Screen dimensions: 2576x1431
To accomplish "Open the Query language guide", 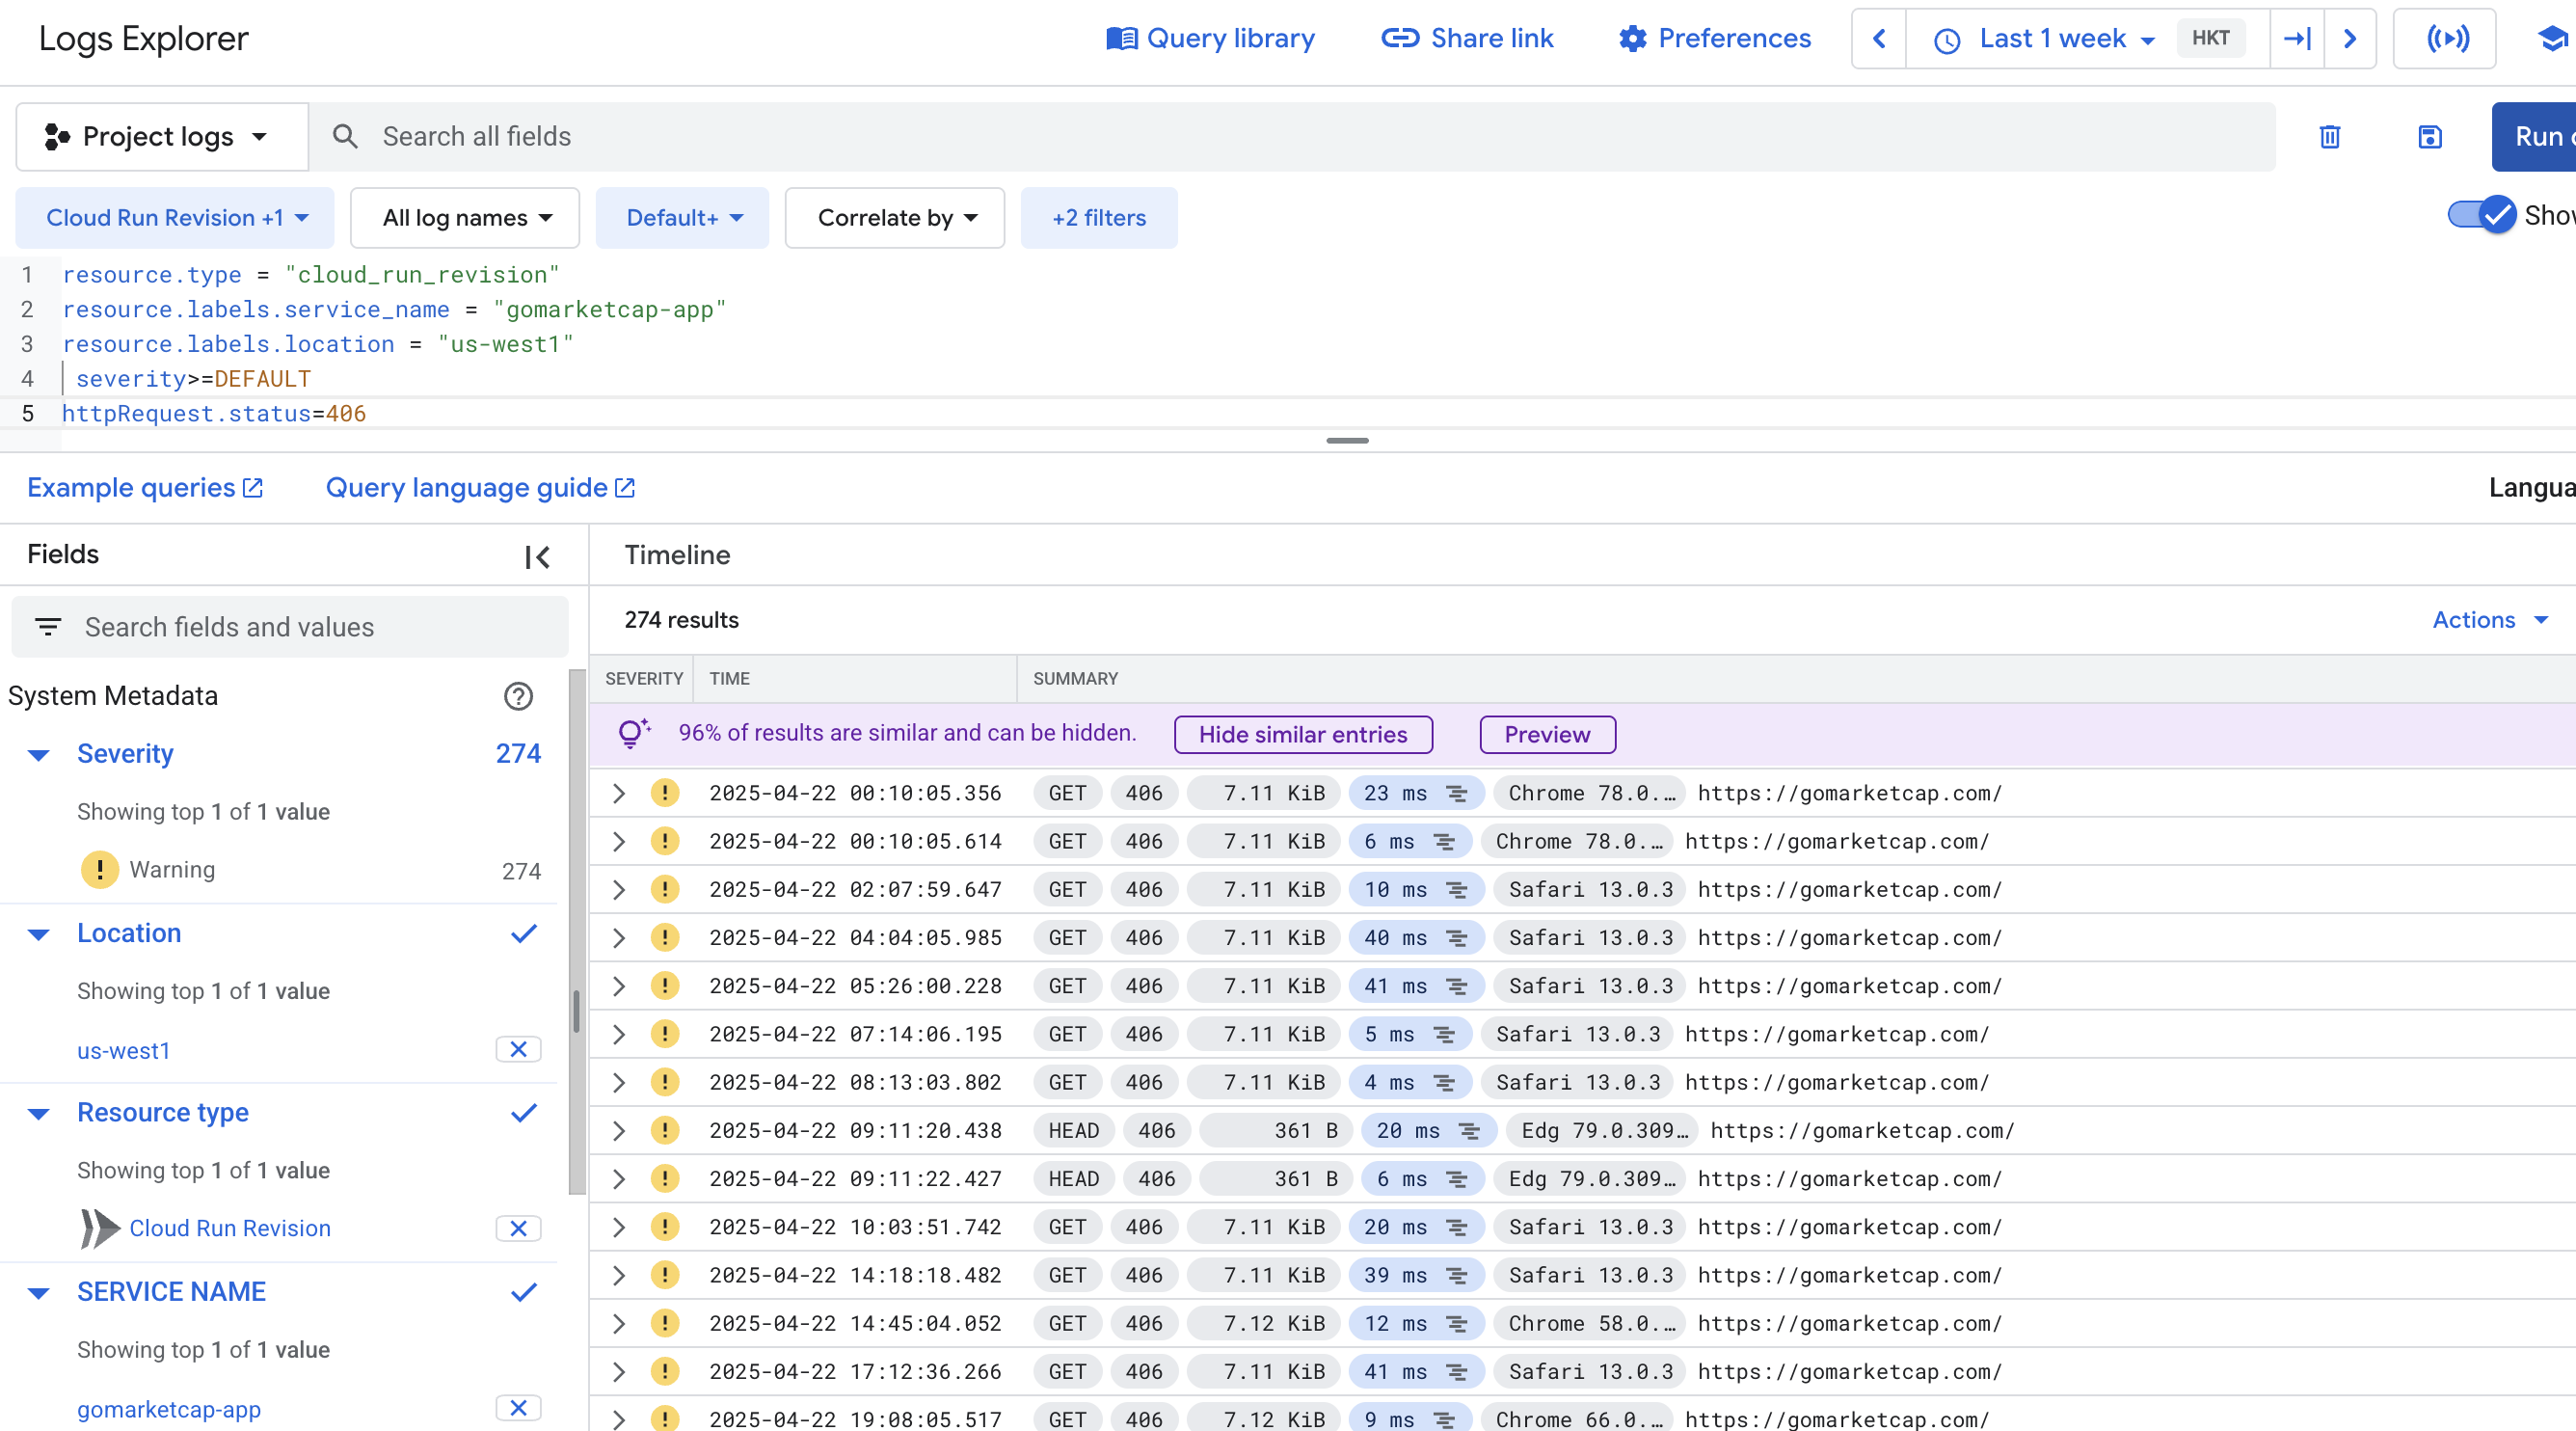I will click(481, 488).
